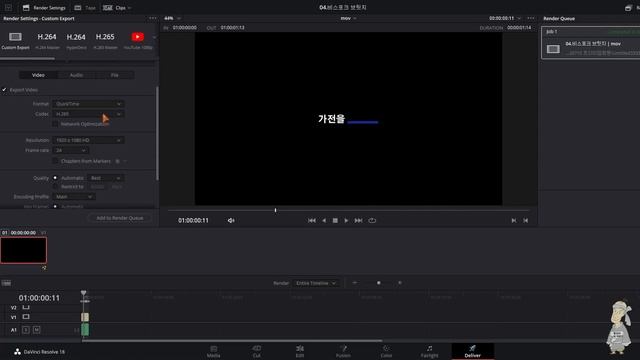Select the Custom Export preset icon
640x360 pixels.
point(15,37)
